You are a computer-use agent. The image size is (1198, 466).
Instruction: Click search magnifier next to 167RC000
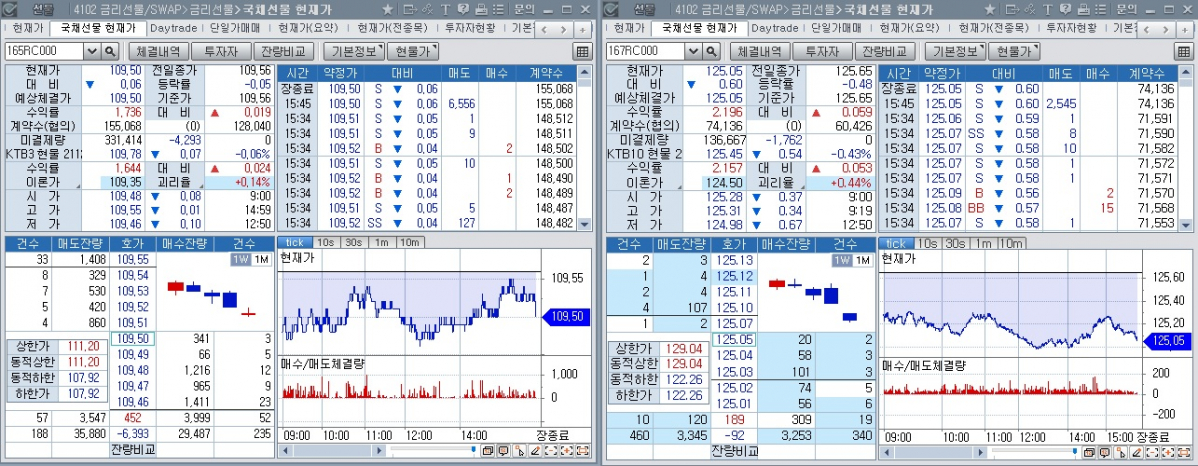point(712,51)
